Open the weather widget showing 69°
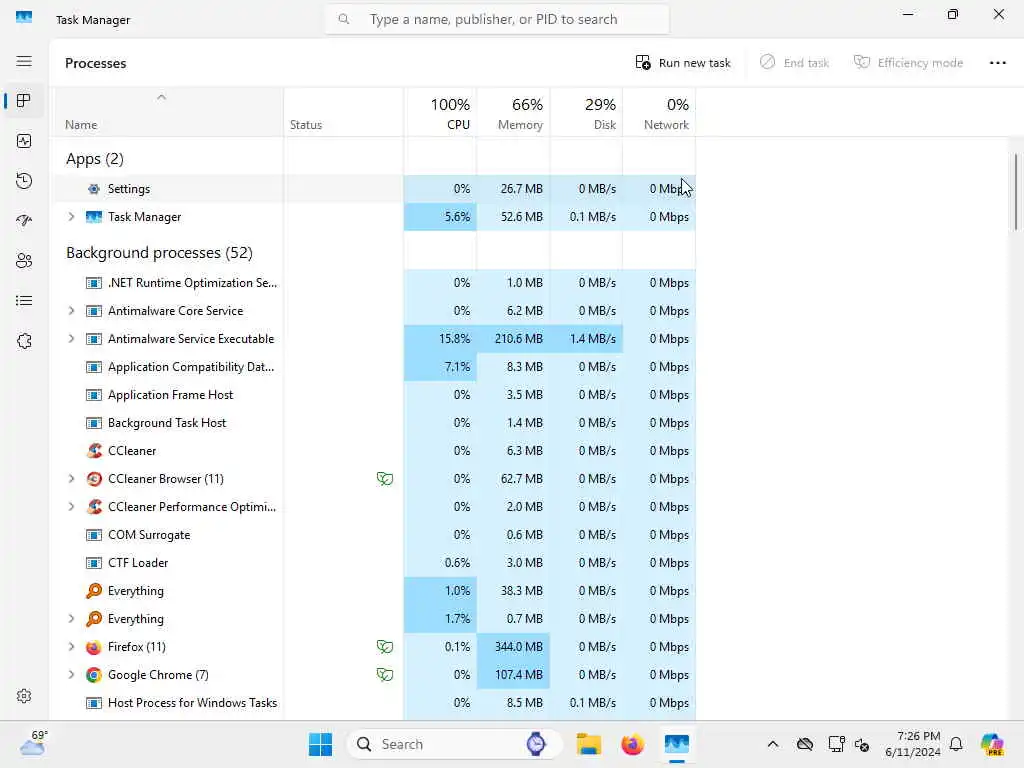This screenshot has width=1024, height=768. tap(33, 743)
